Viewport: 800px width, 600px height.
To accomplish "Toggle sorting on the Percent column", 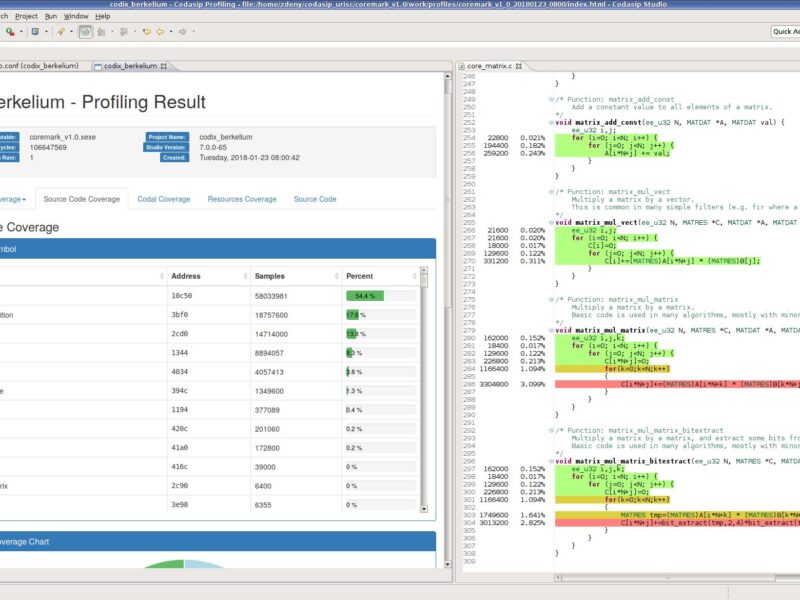I will coord(360,274).
